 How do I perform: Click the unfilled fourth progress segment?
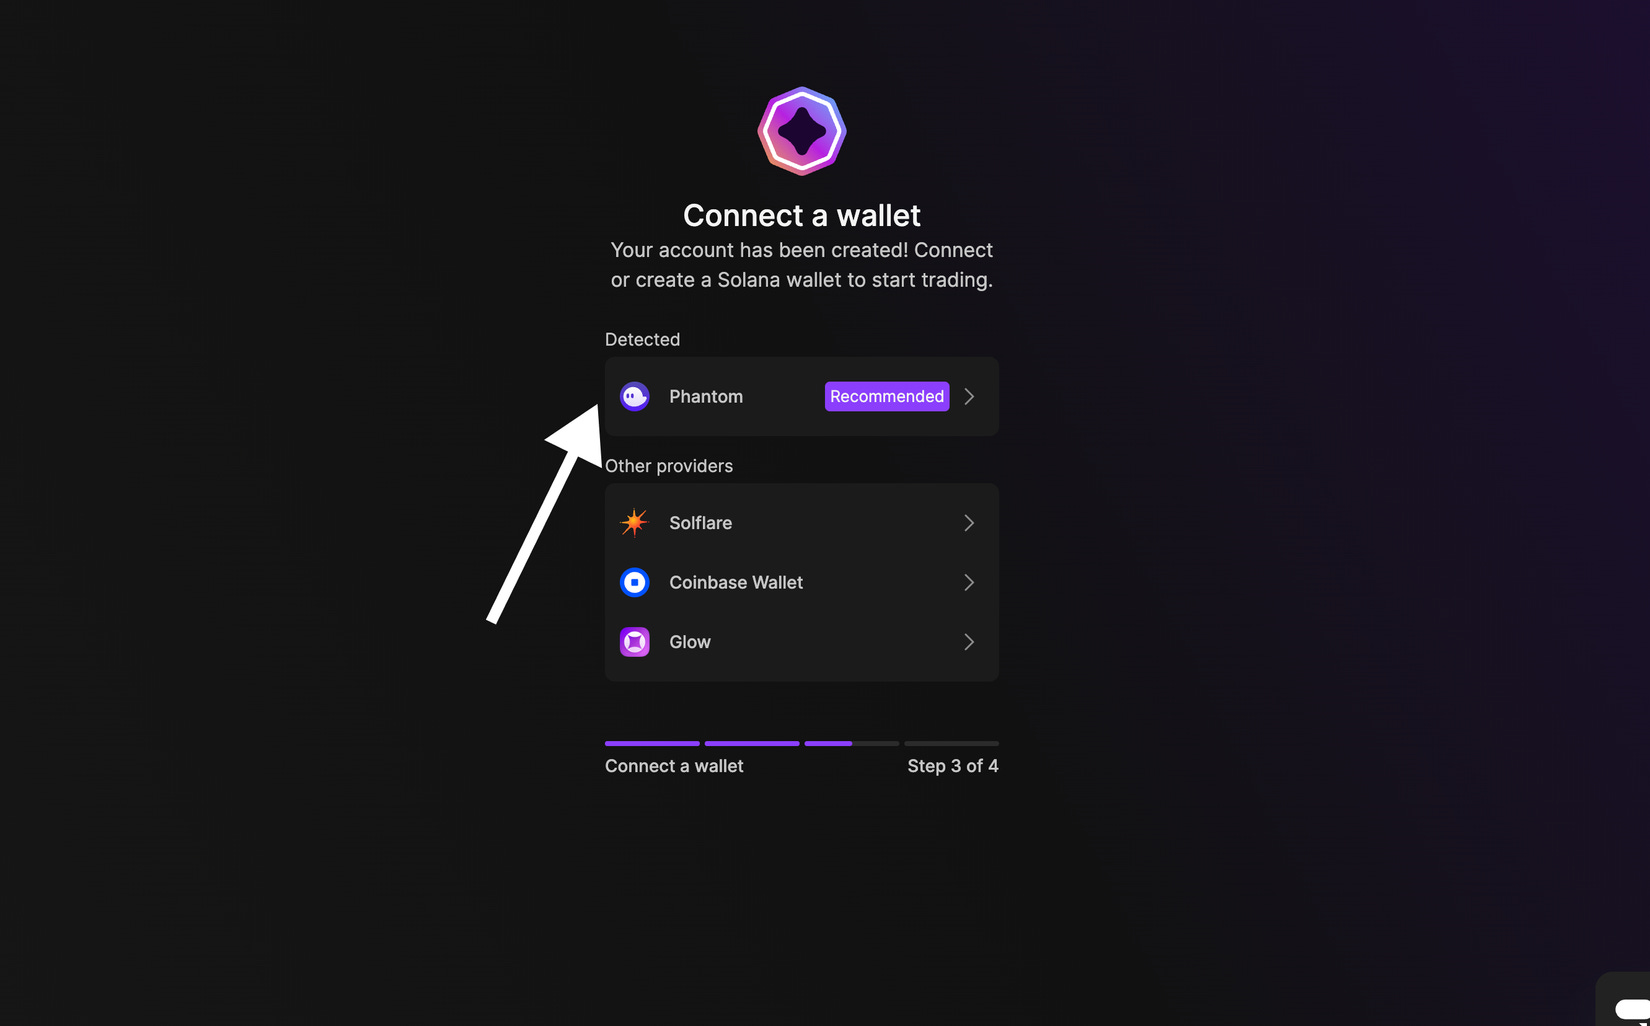(x=951, y=744)
